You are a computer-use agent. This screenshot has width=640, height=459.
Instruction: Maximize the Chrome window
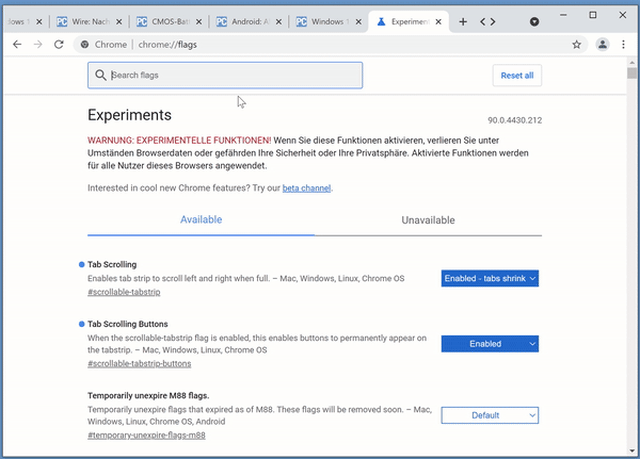593,15
